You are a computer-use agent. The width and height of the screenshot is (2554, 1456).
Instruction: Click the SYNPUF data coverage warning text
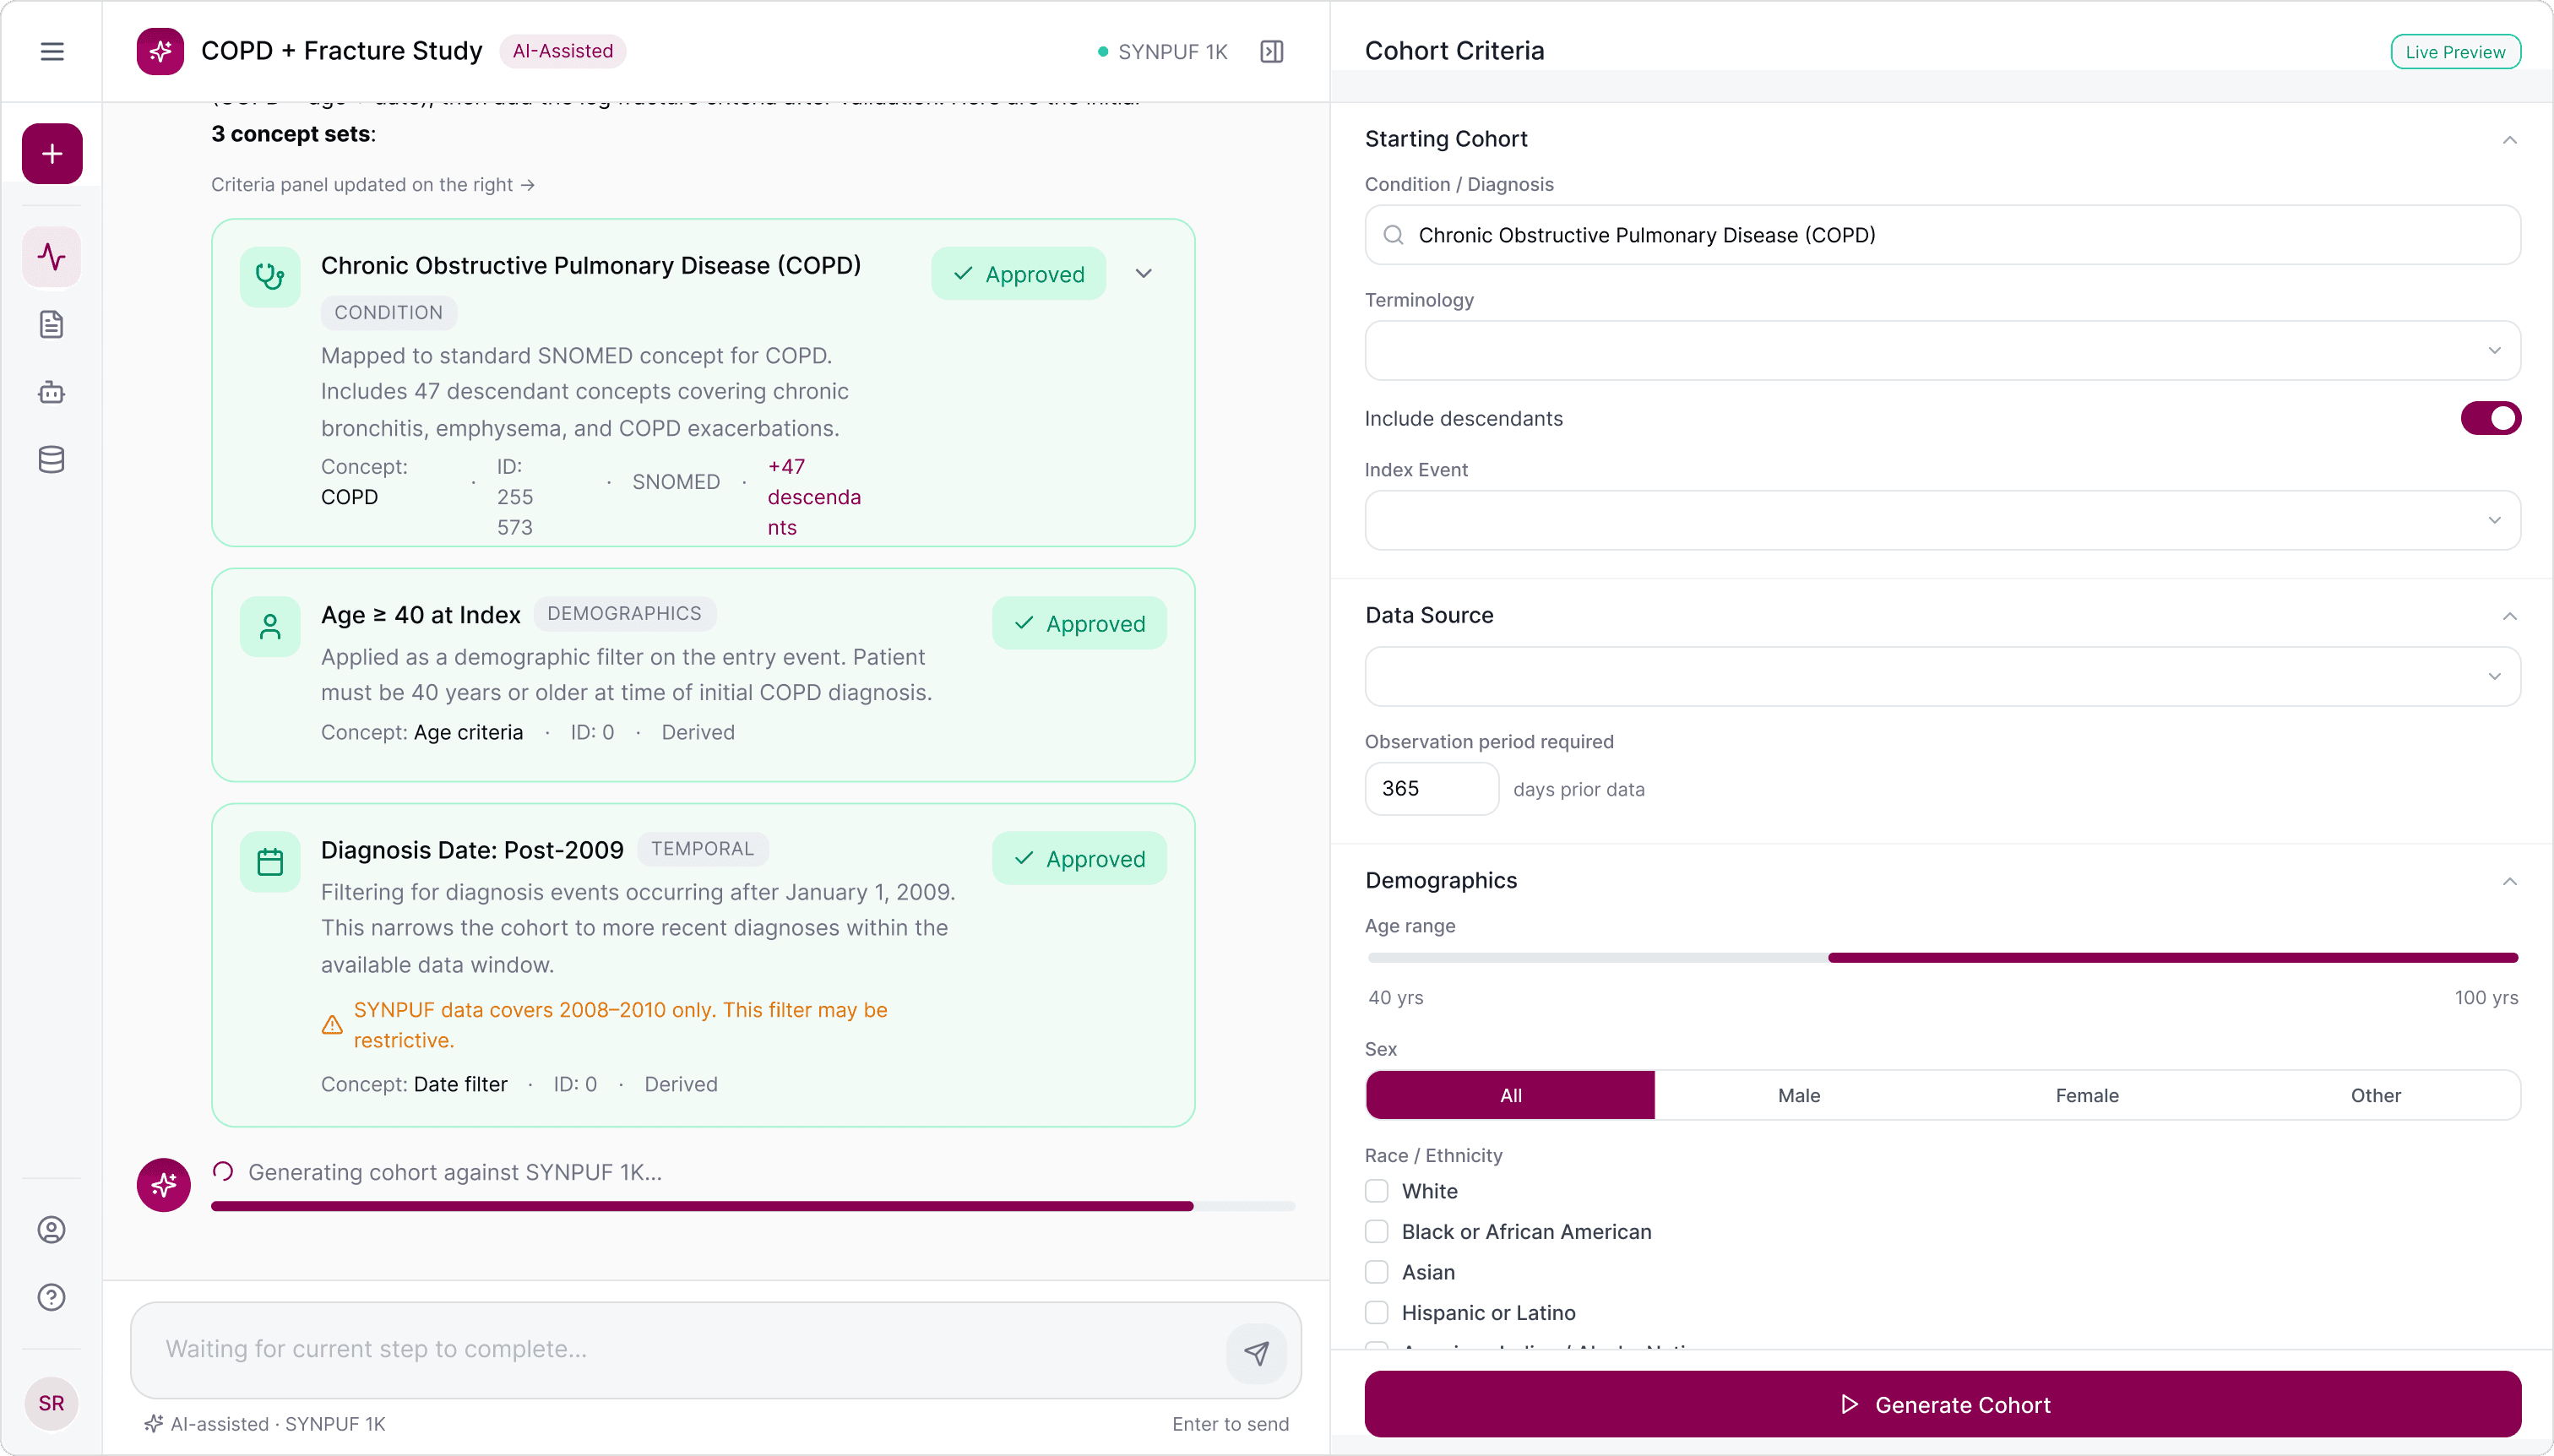click(621, 1025)
